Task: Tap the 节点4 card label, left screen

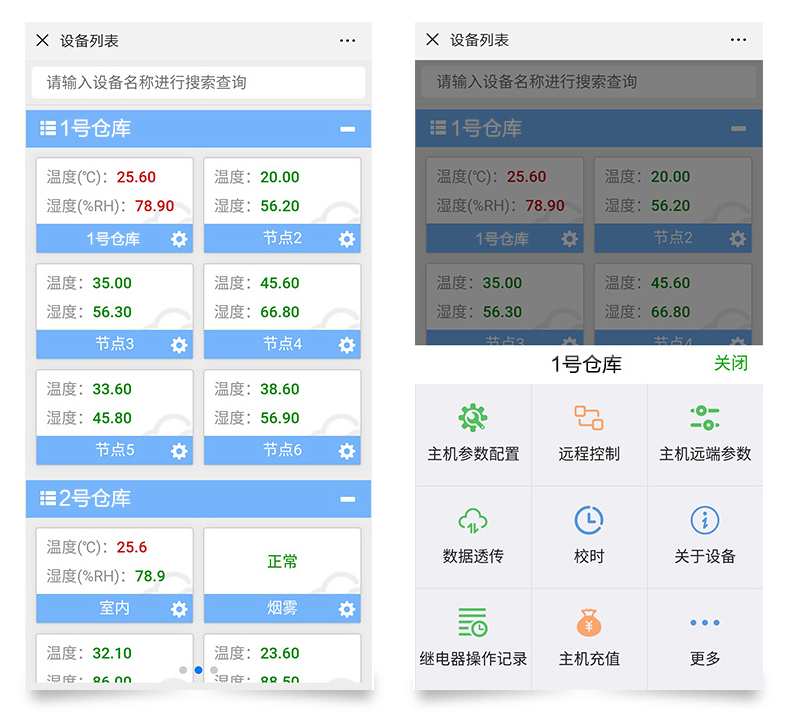Action: pyautogui.click(x=282, y=344)
